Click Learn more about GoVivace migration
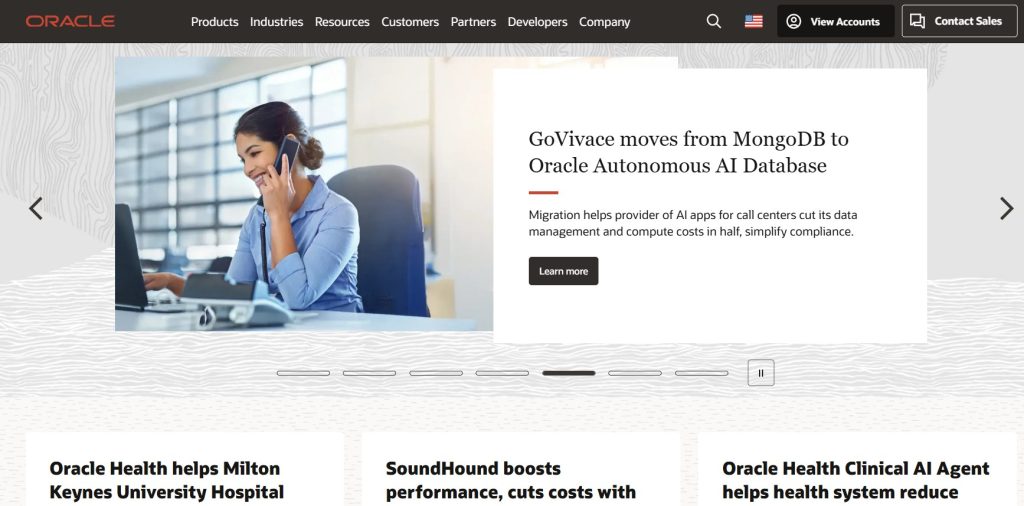The image size is (1024, 506). point(563,271)
